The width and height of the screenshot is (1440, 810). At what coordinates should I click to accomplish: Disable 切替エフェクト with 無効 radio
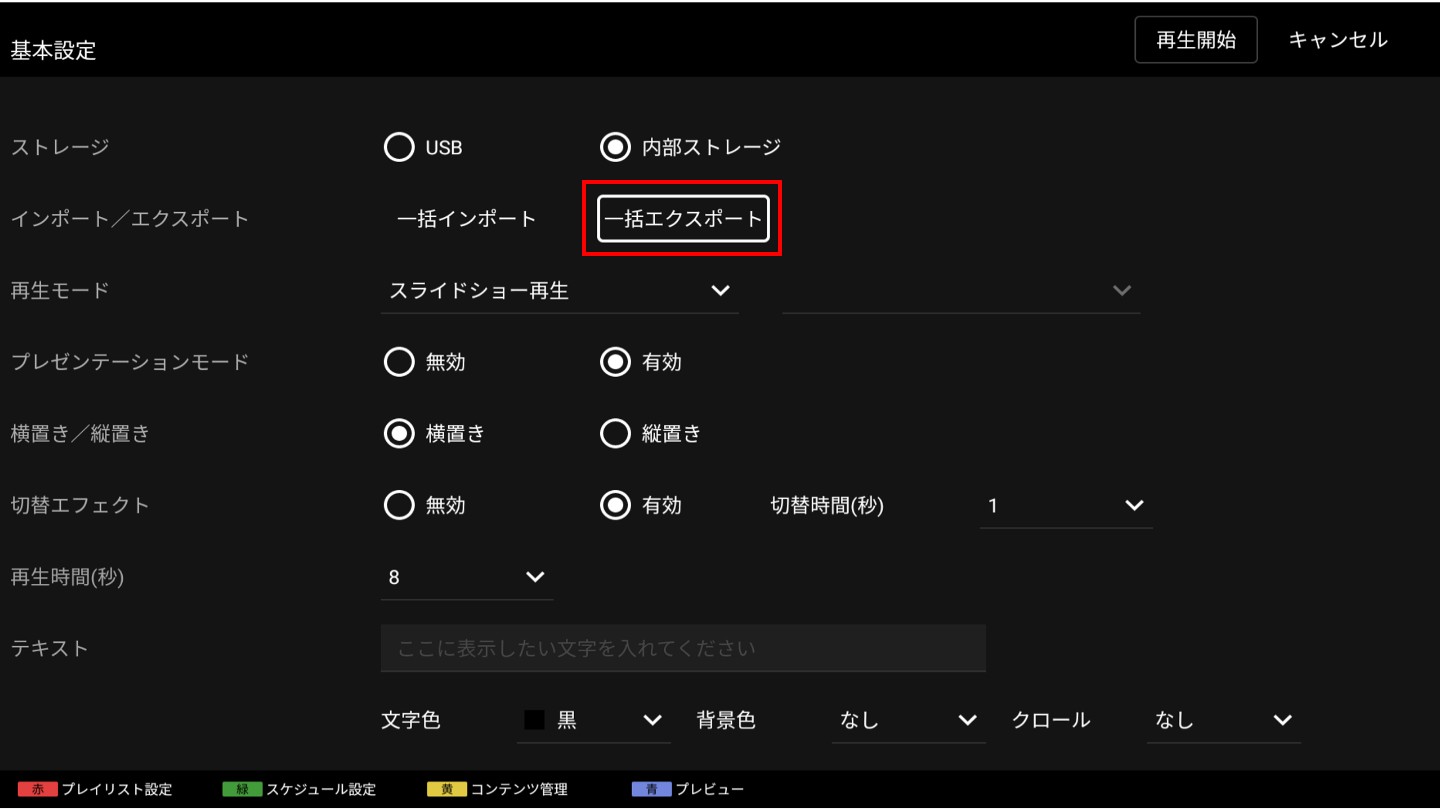tap(399, 505)
